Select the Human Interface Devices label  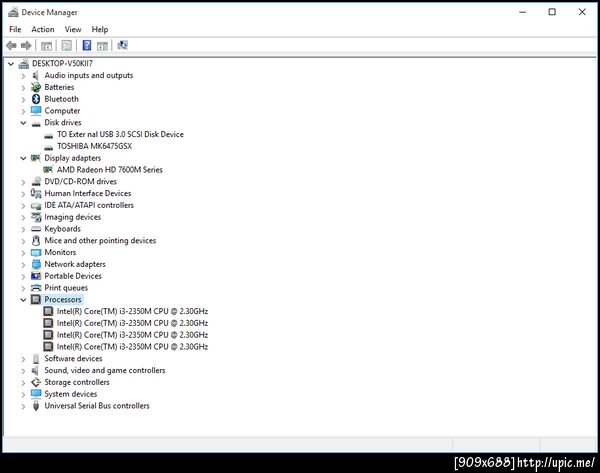88,193
